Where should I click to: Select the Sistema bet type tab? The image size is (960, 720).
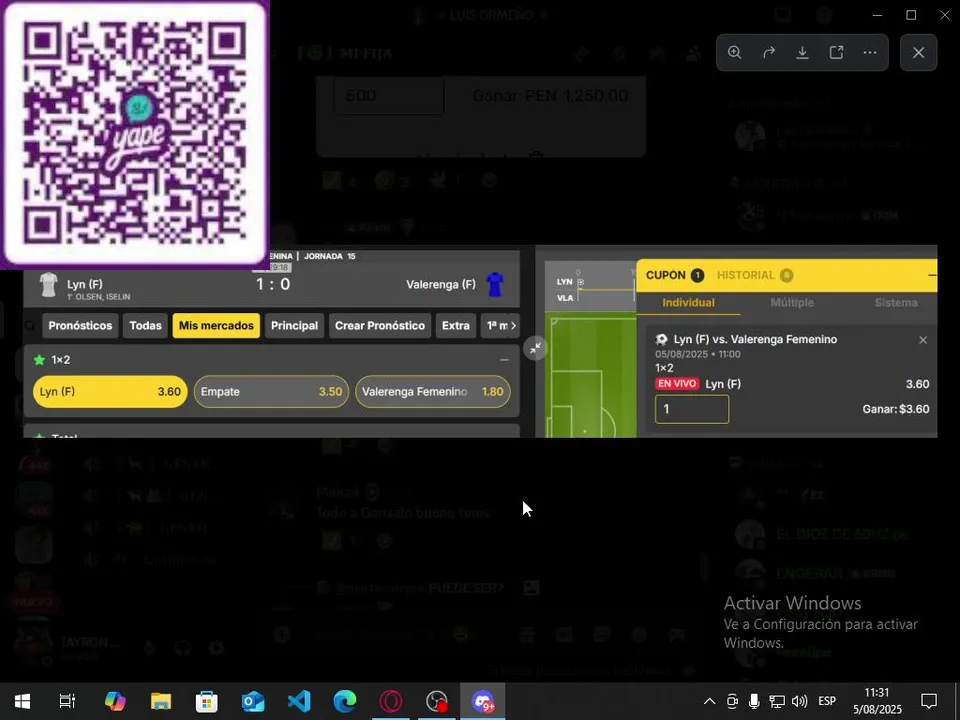896,302
